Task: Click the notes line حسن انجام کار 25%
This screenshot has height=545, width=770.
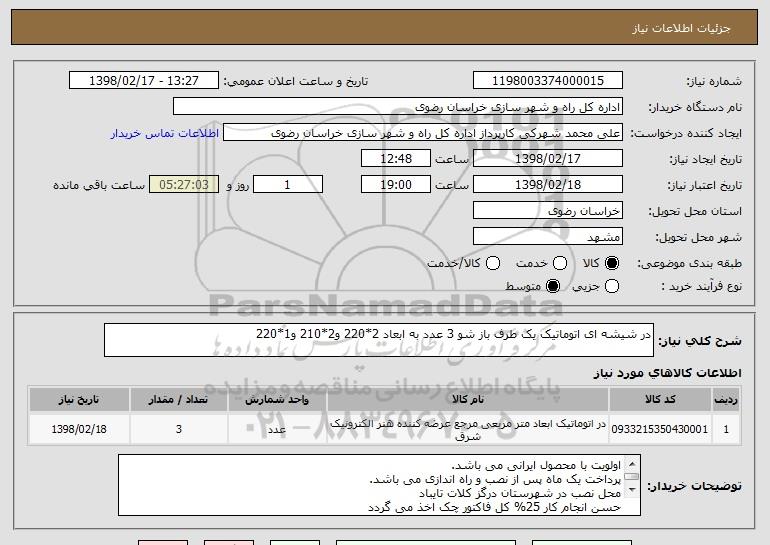Action: point(495,507)
